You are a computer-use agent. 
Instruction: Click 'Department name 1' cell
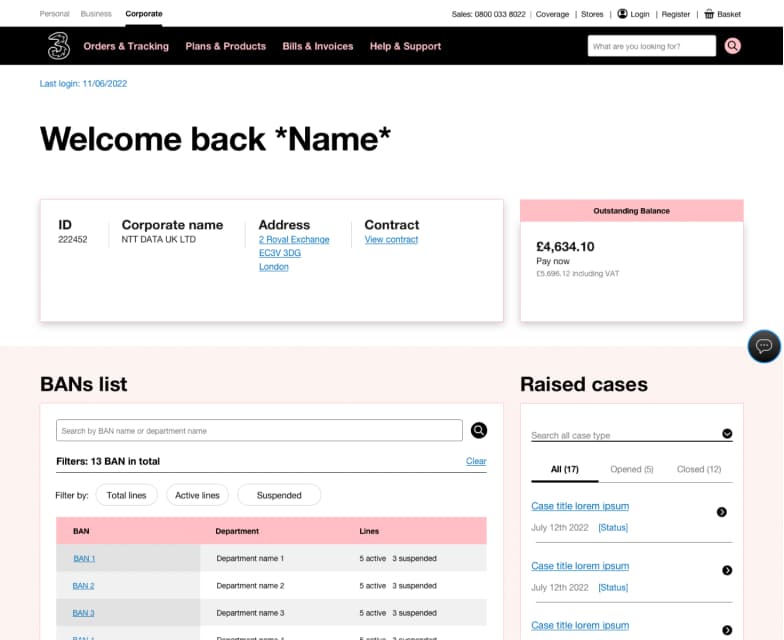(250, 558)
